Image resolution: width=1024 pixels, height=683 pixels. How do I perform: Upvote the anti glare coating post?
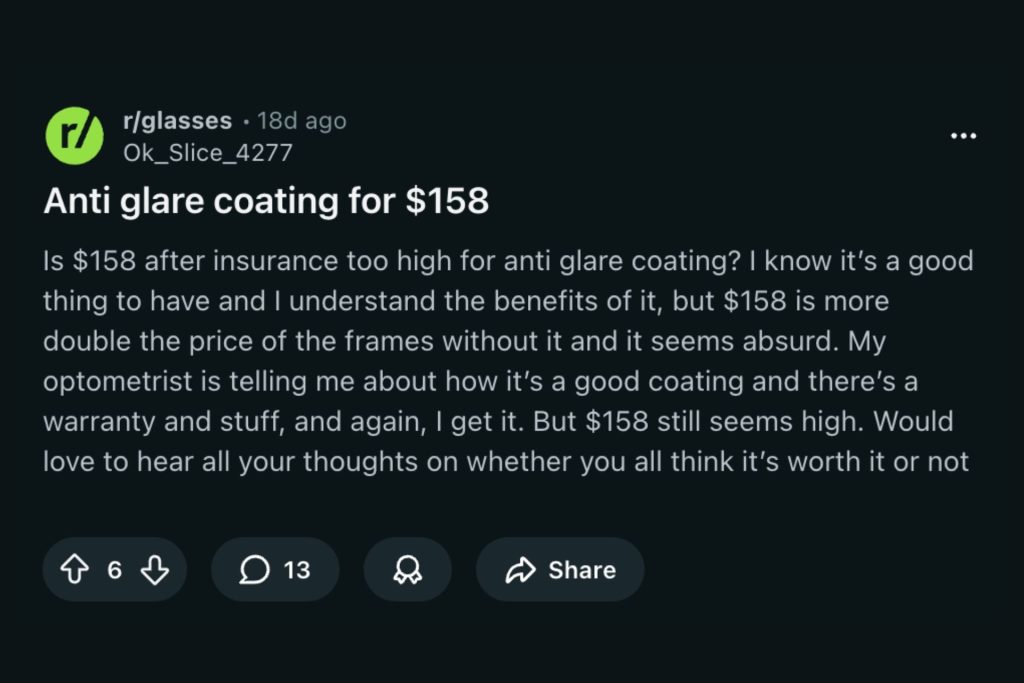pos(76,570)
